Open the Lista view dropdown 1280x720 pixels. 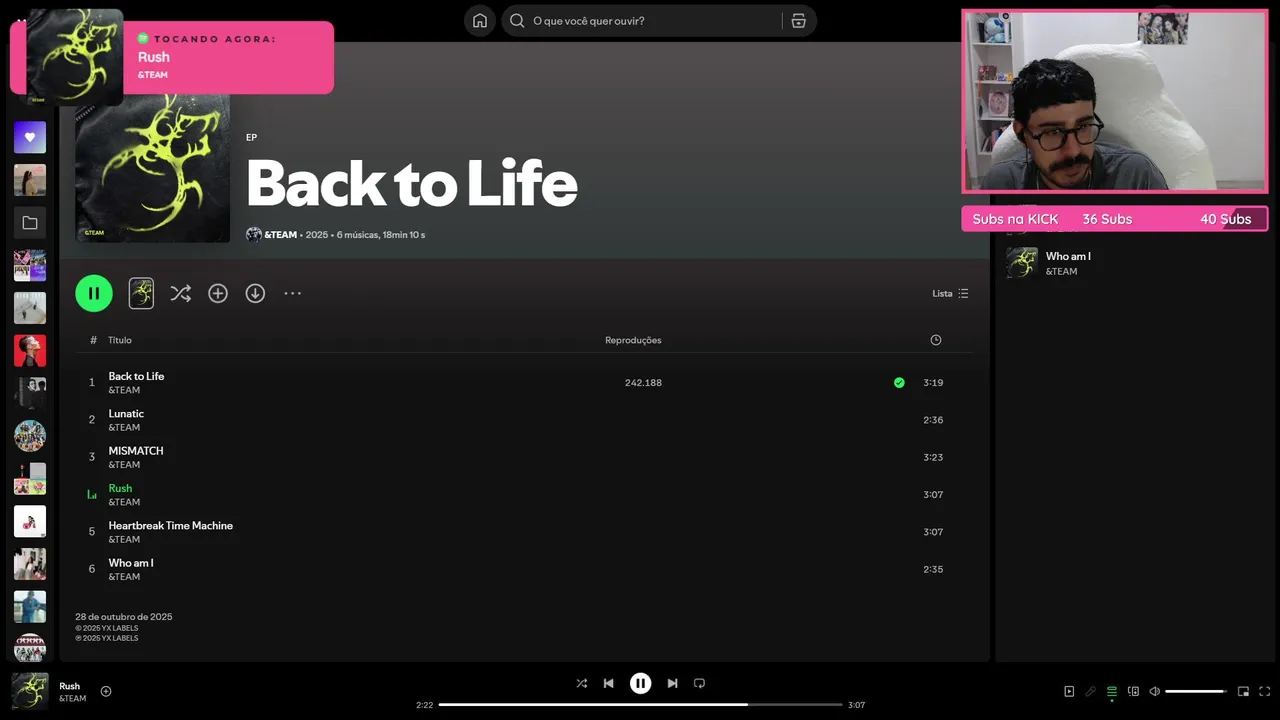pyautogui.click(x=950, y=293)
